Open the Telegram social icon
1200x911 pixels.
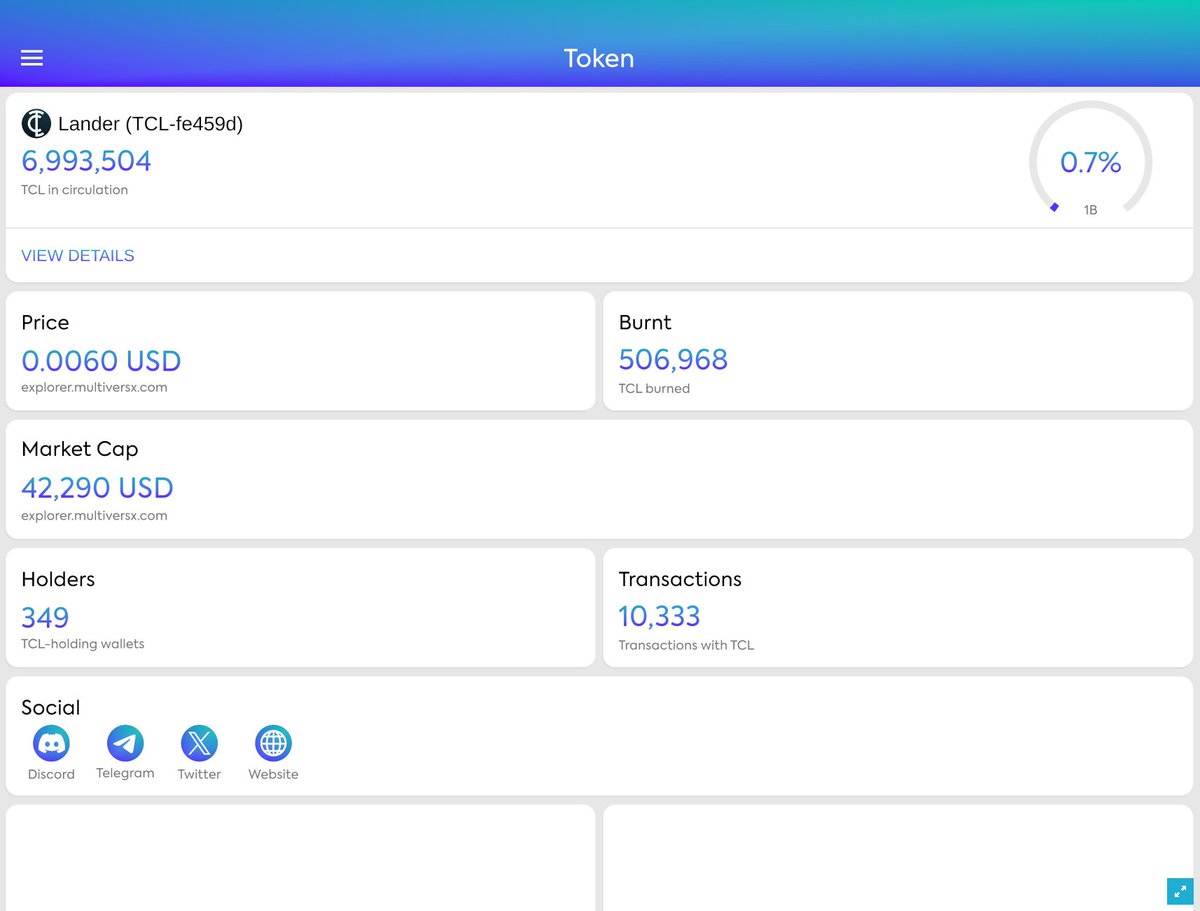(x=125, y=744)
